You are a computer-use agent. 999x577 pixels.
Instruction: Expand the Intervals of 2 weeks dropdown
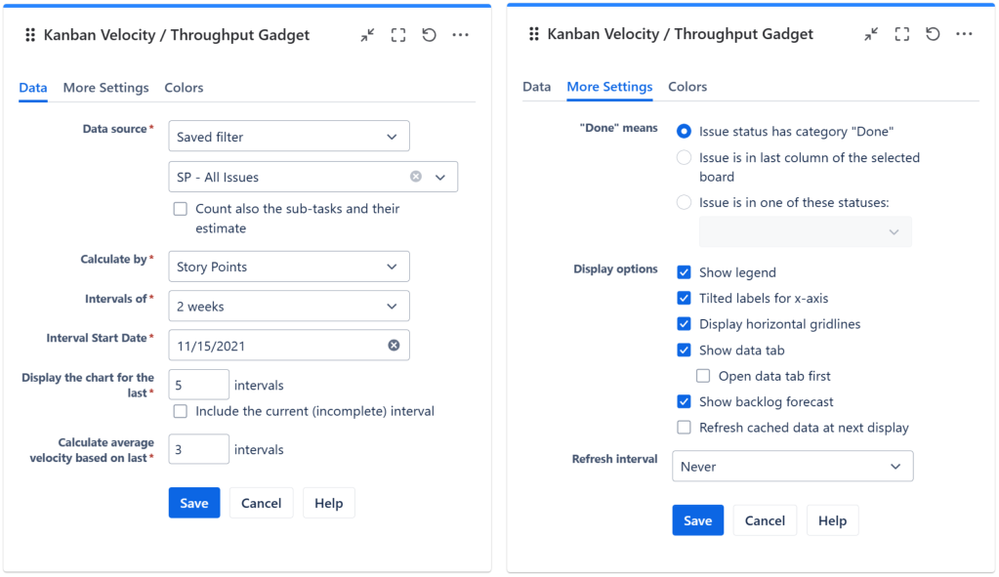click(289, 306)
